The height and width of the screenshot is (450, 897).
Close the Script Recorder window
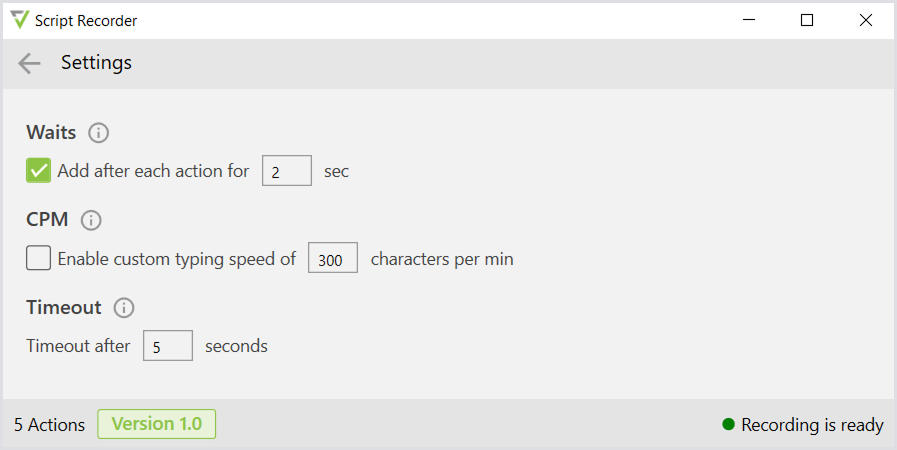(865, 20)
